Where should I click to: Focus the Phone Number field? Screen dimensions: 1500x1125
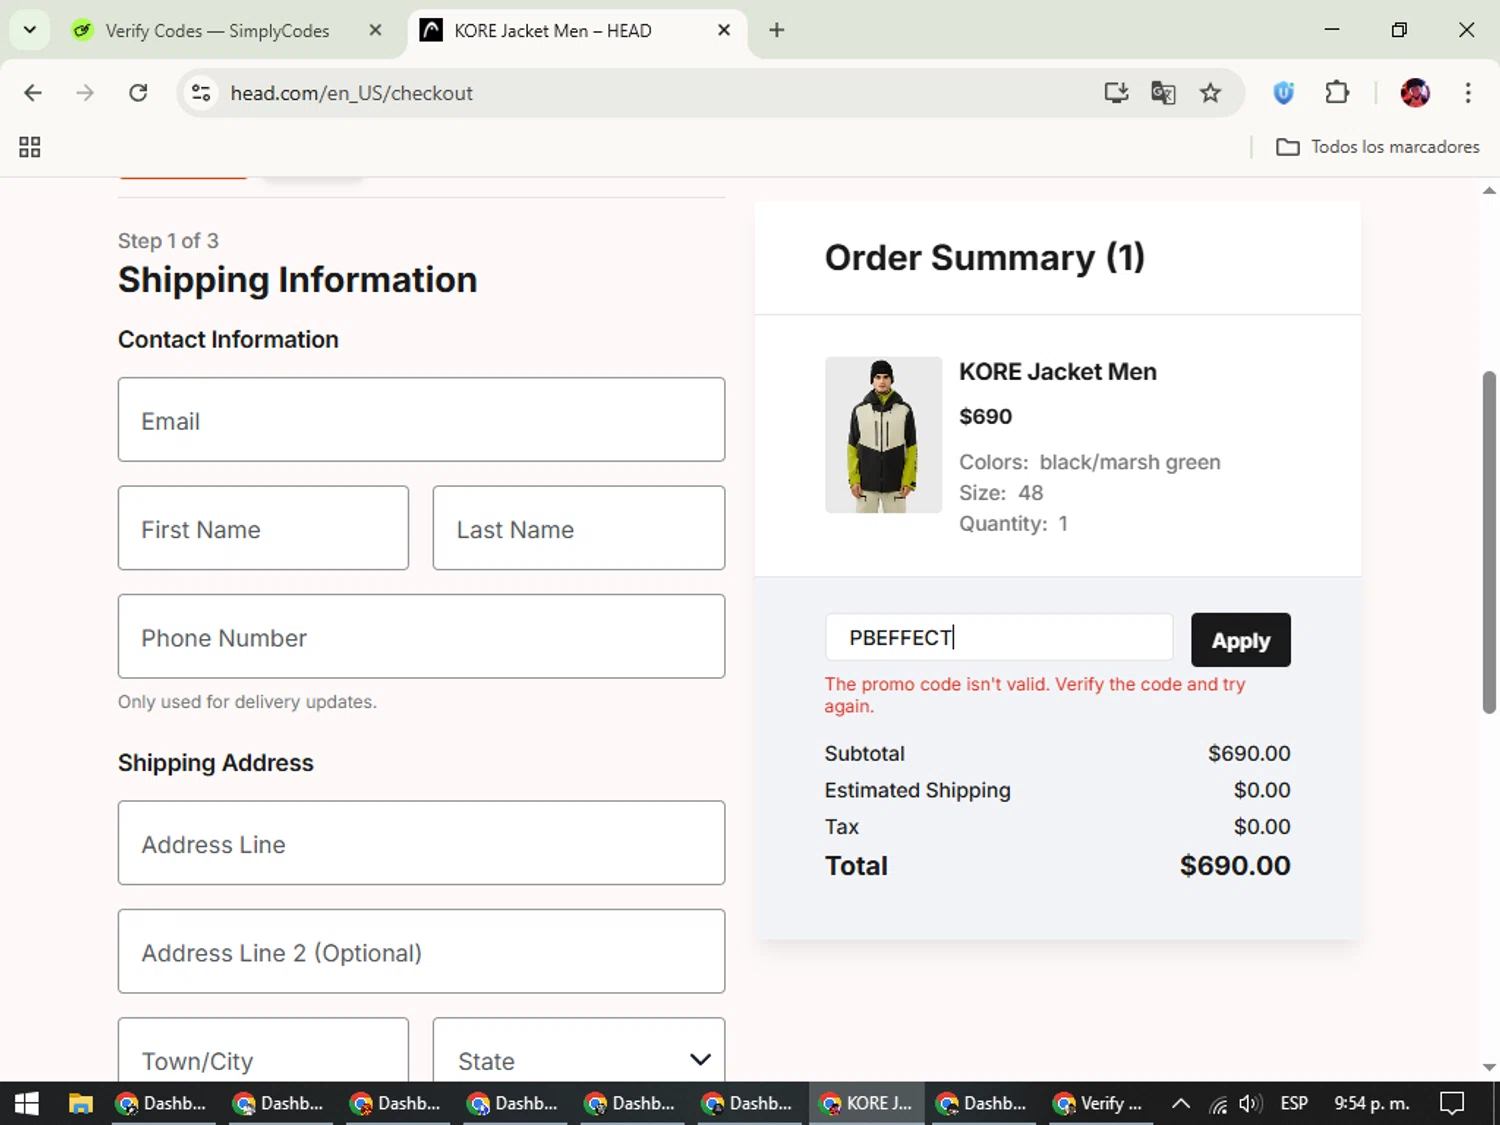pyautogui.click(x=421, y=636)
